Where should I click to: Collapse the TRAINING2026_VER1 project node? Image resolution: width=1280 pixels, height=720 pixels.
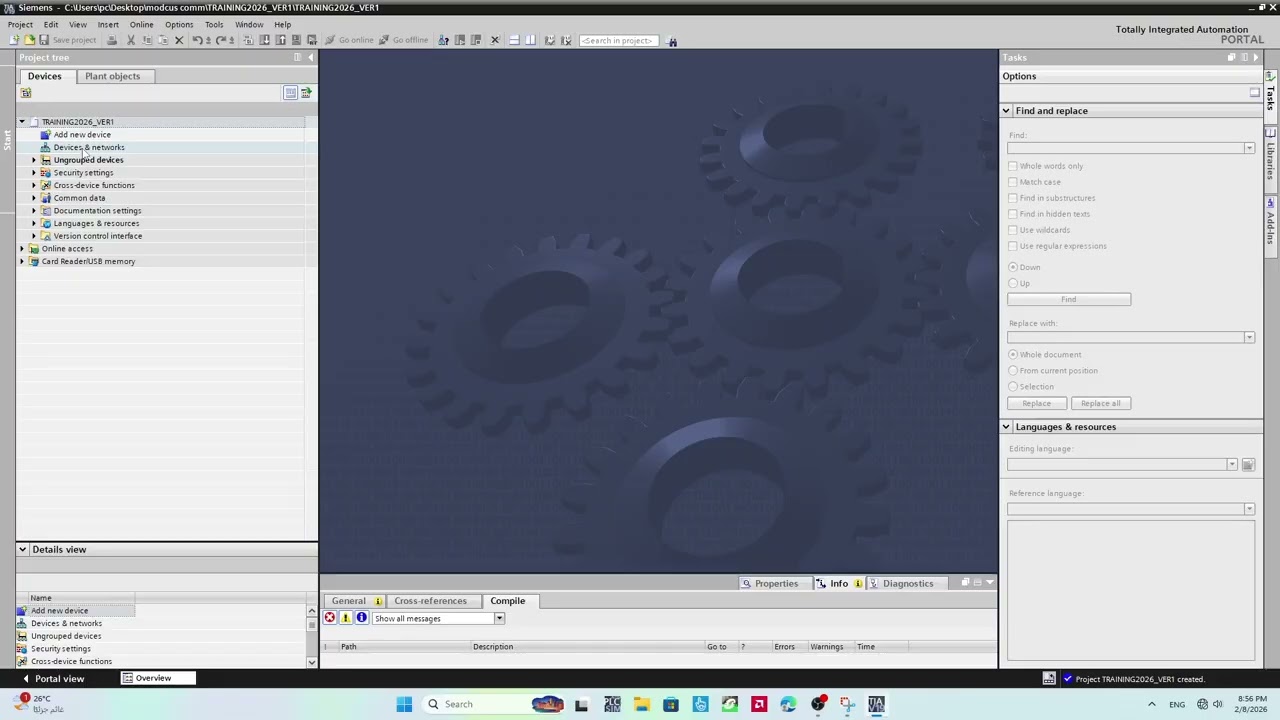point(22,122)
